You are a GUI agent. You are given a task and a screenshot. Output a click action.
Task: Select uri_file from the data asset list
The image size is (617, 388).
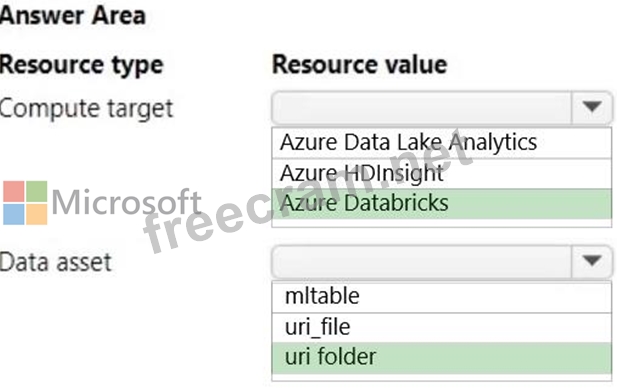(442, 327)
